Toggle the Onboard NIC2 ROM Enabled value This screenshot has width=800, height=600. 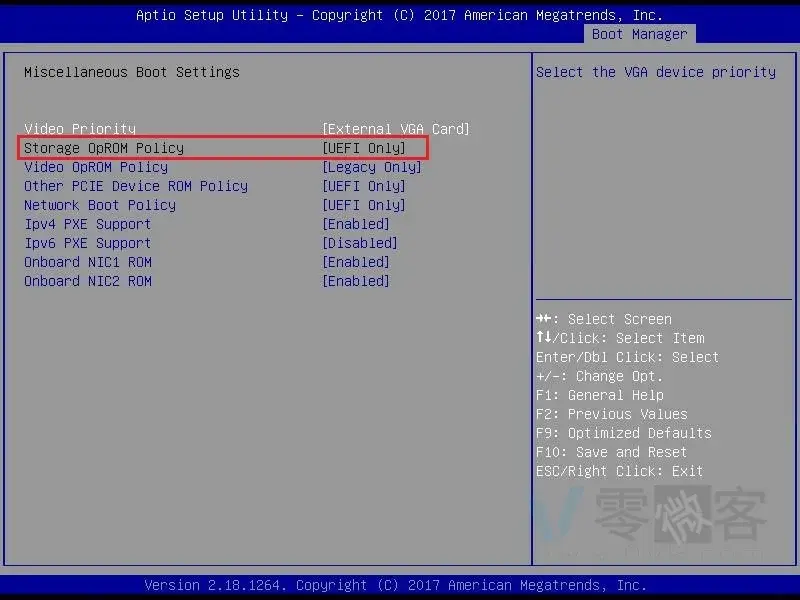click(x=355, y=281)
